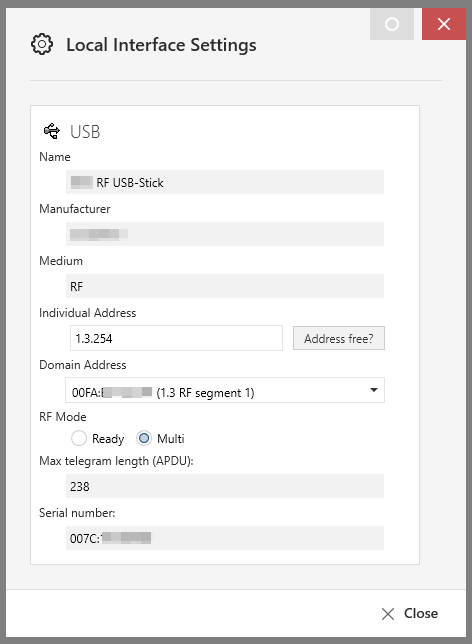Select the Multi RF mode radio button
472x644 pixels.
(x=144, y=438)
